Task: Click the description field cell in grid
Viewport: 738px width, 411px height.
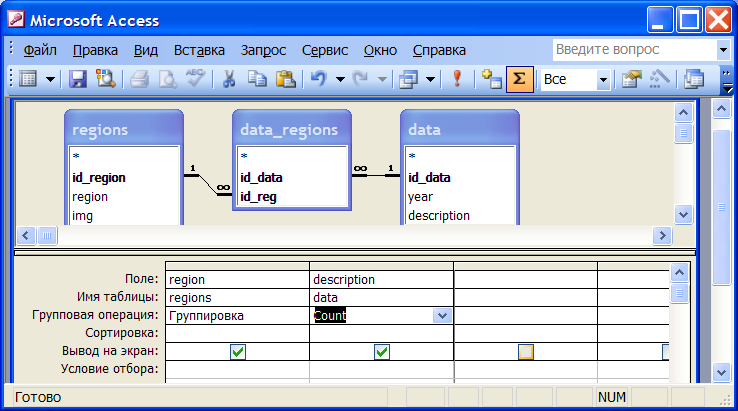Action: (381, 280)
